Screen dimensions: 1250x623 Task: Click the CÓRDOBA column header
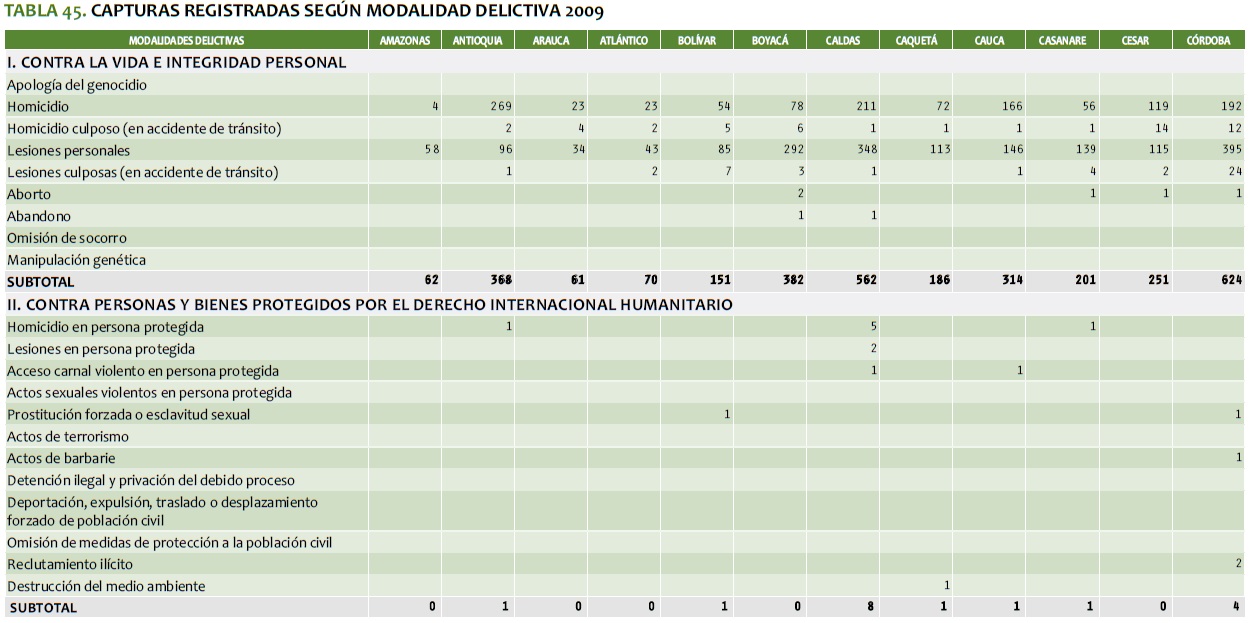pyautogui.click(x=1208, y=41)
